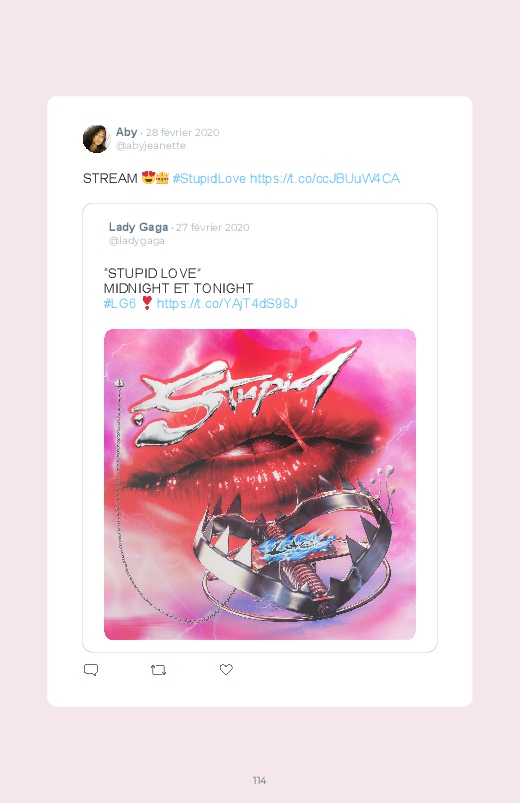Click the 27 février 2020 timestamp
The height and width of the screenshot is (803, 520).
click(213, 227)
